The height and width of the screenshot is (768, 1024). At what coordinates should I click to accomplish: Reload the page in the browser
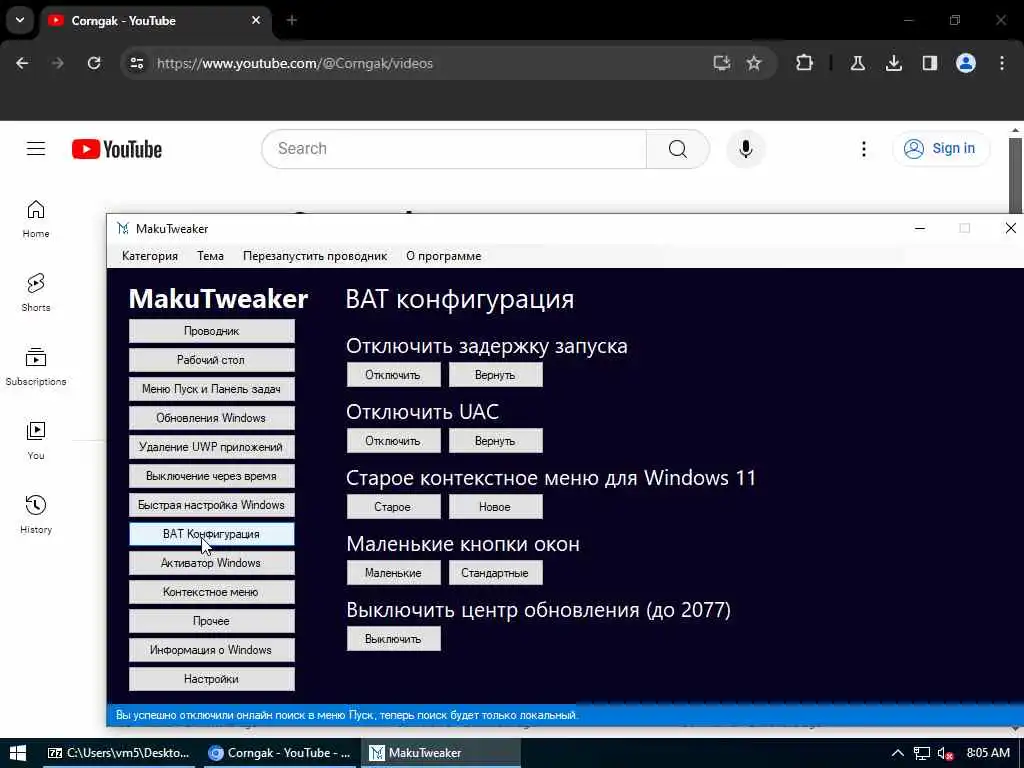coord(94,63)
